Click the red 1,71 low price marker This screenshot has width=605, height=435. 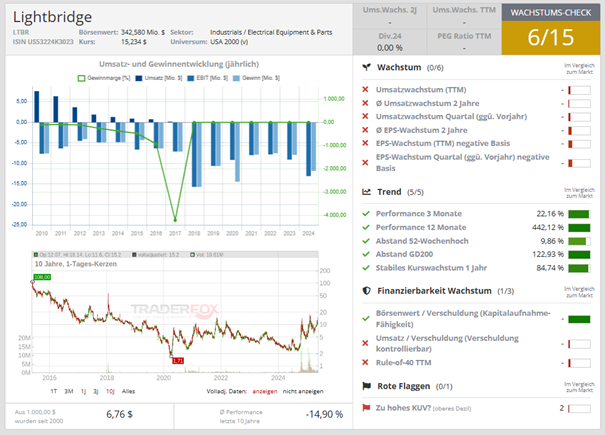[x=178, y=361]
